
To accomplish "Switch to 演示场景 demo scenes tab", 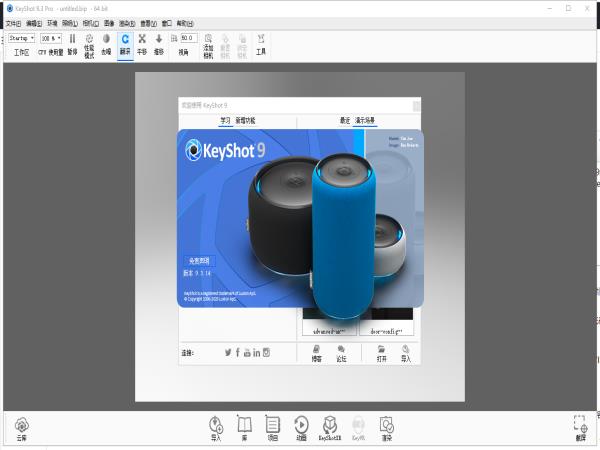I will (x=365, y=121).
